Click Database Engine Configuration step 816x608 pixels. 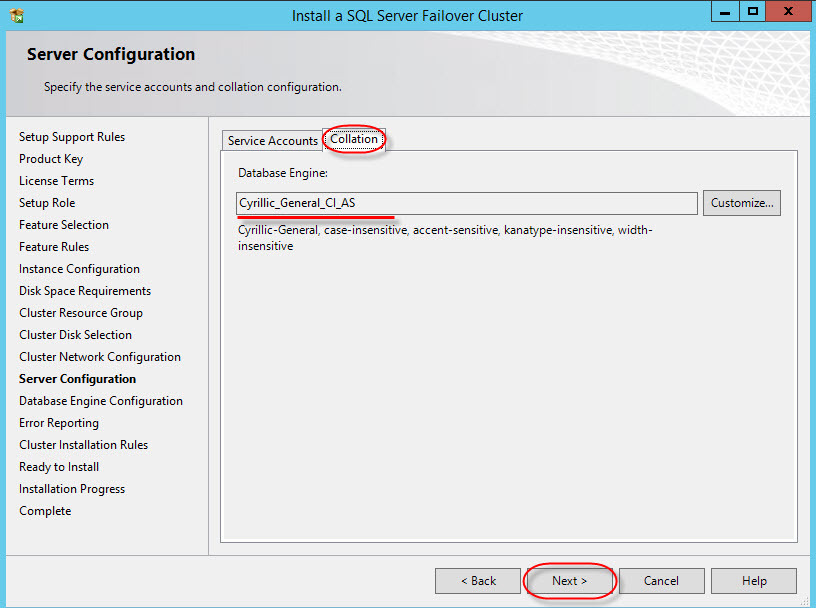coord(101,401)
